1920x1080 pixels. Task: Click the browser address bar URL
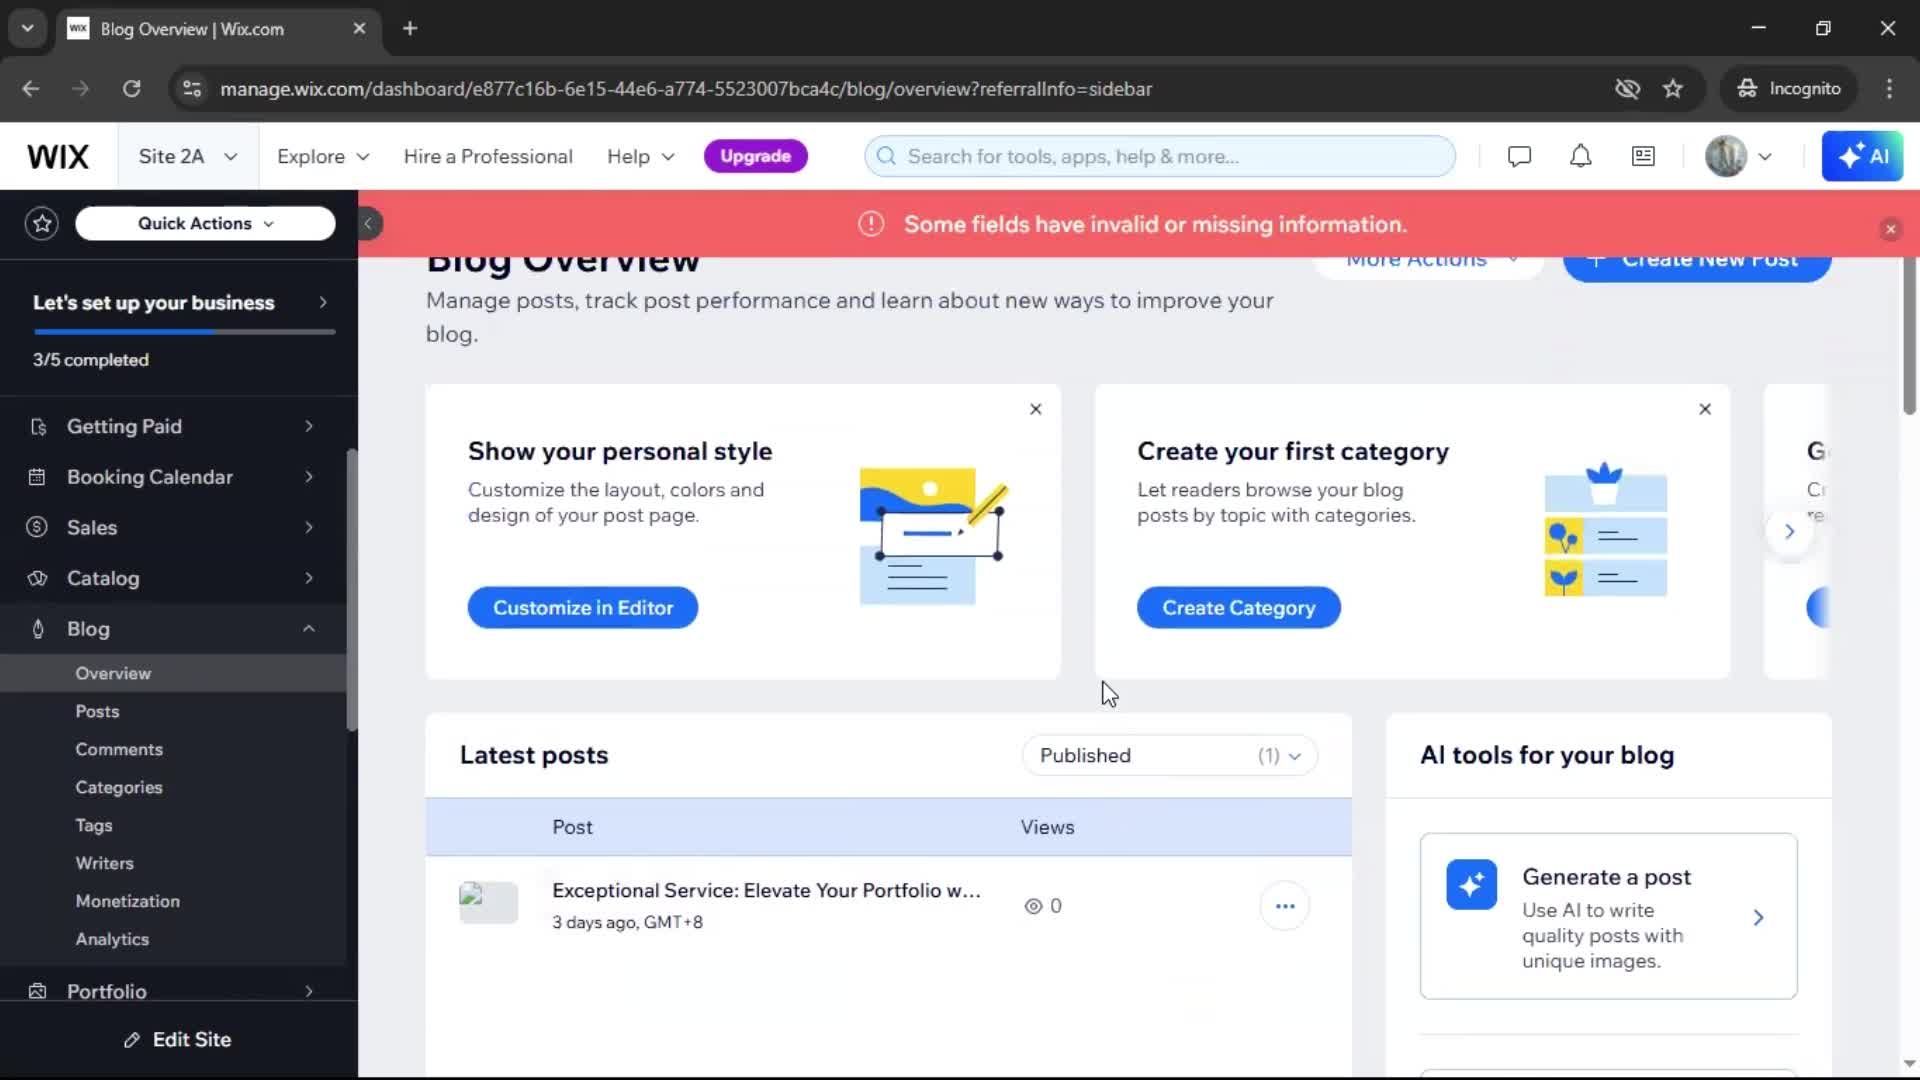[686, 88]
